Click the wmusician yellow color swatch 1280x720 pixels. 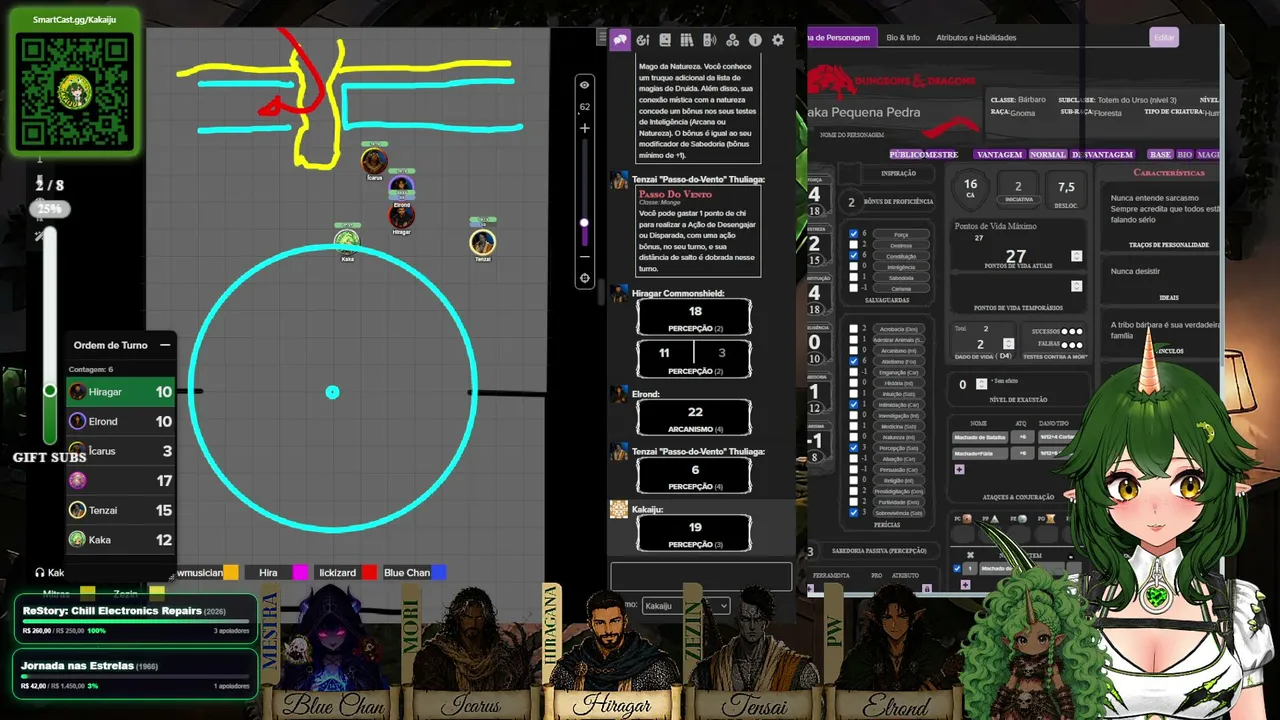click(231, 573)
